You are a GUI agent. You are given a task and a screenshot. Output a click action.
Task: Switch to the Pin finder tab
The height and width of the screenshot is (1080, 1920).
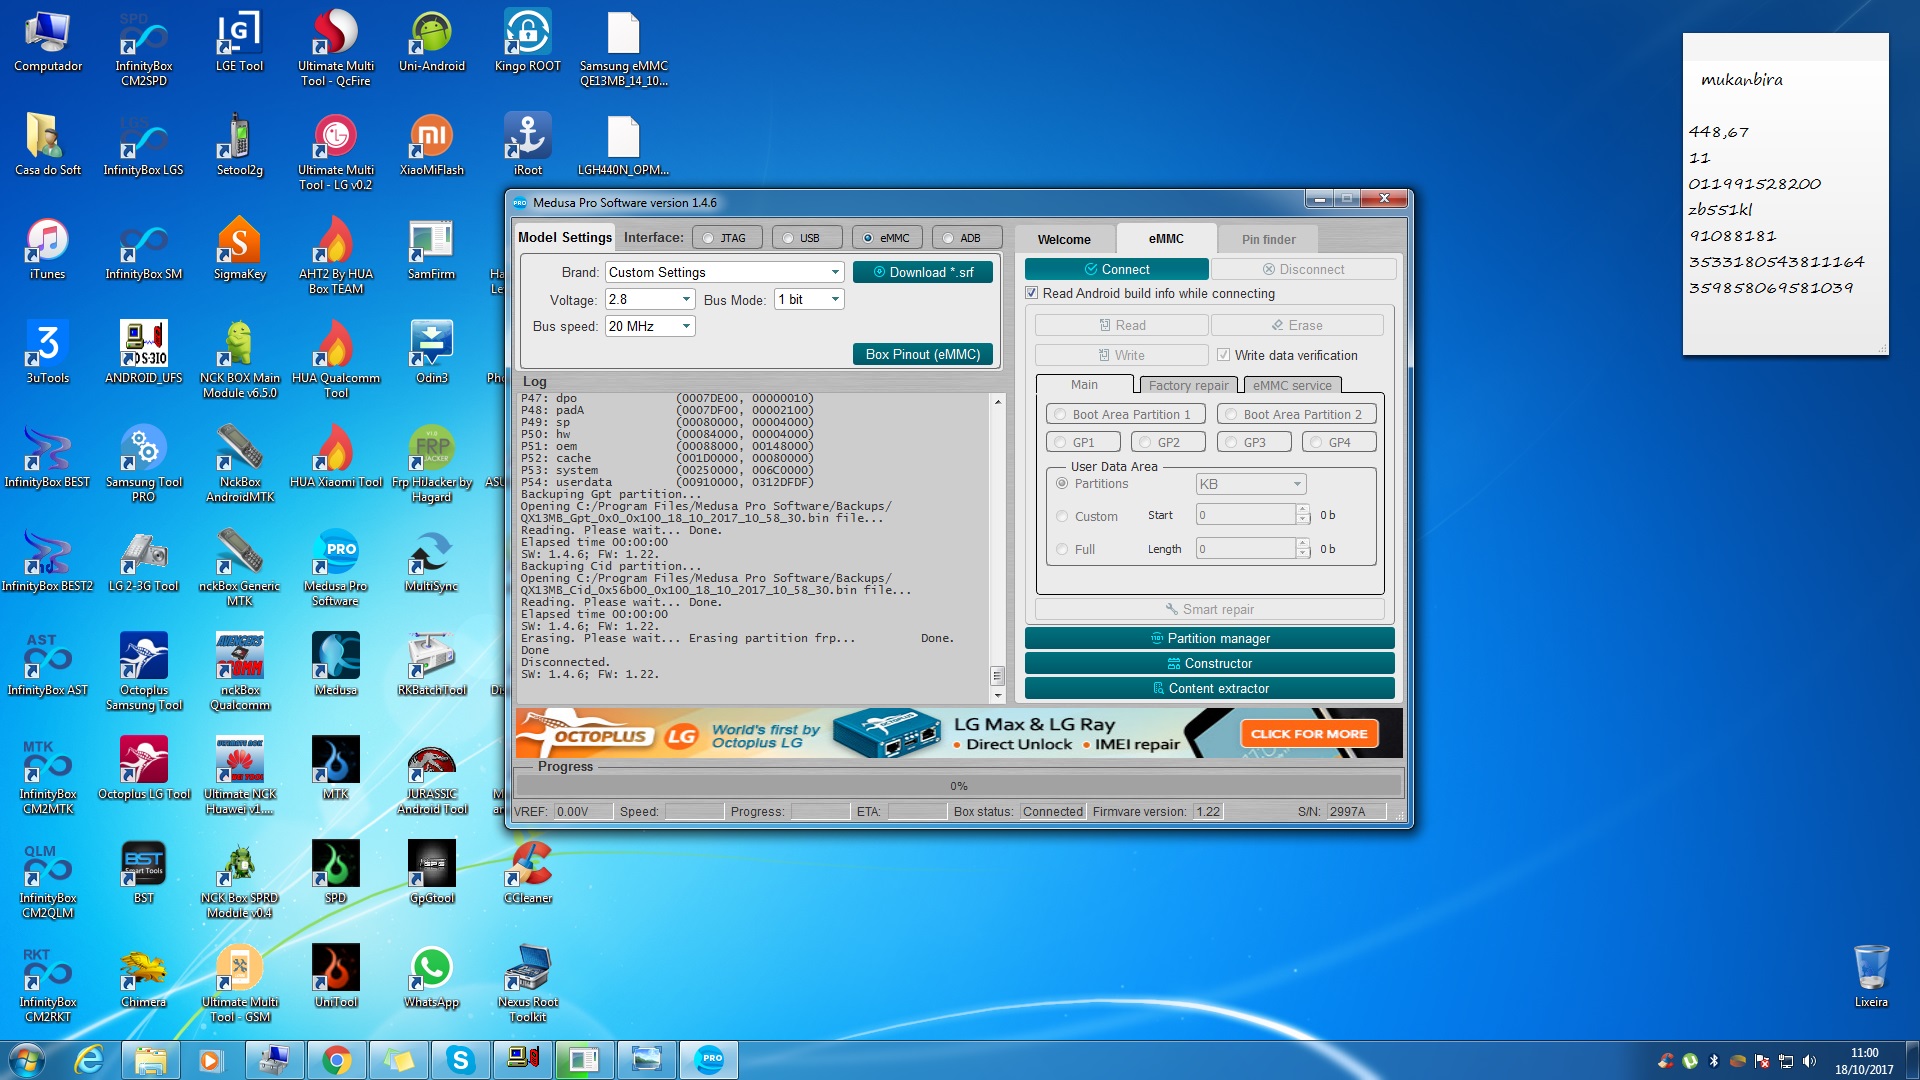click(x=1268, y=239)
